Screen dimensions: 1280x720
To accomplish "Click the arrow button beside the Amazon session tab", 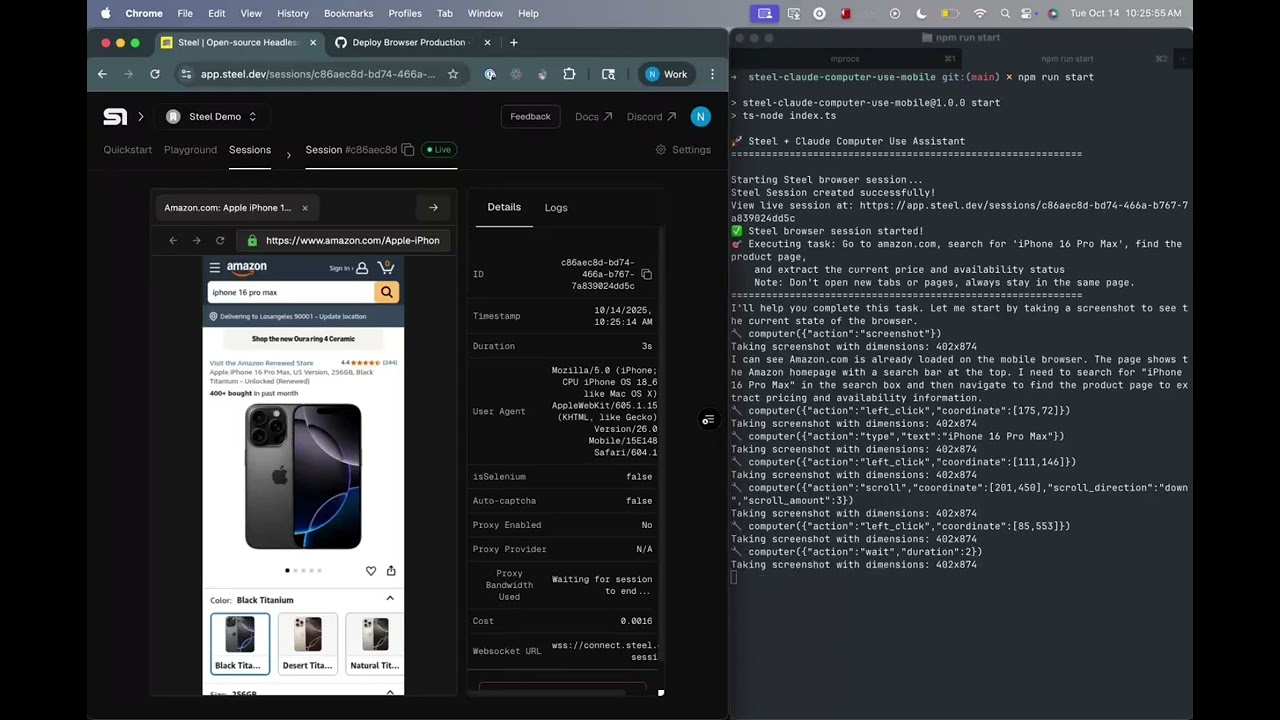I will point(433,208).
